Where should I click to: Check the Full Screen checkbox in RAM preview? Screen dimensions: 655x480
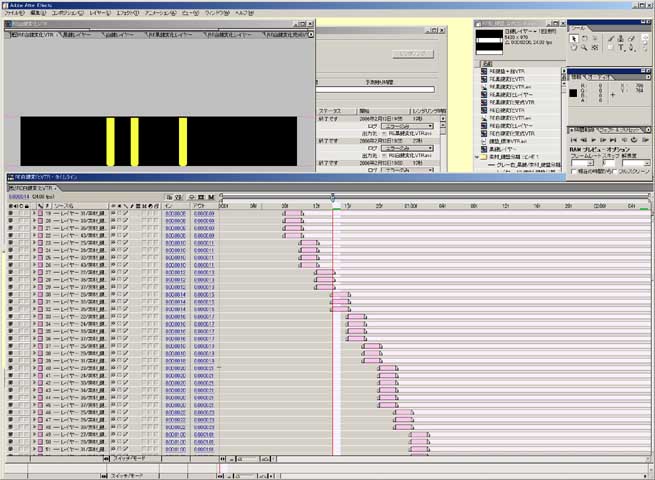point(615,171)
